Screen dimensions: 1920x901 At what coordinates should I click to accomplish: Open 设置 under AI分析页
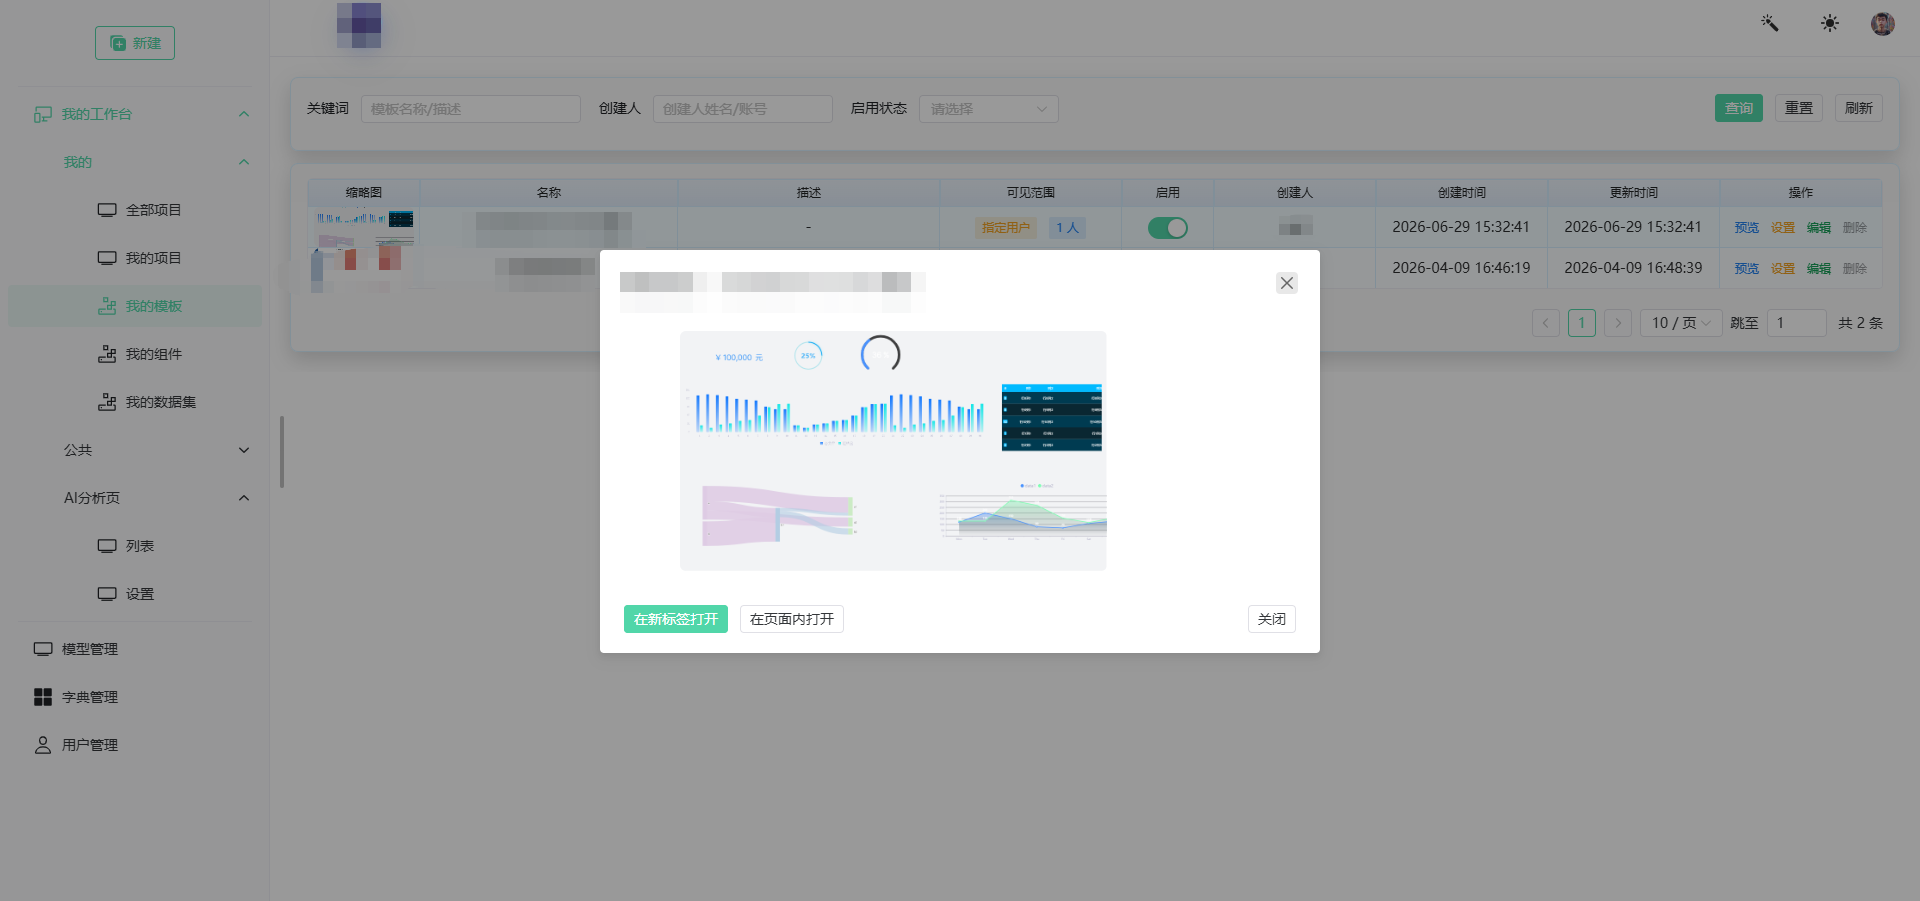[x=135, y=594]
